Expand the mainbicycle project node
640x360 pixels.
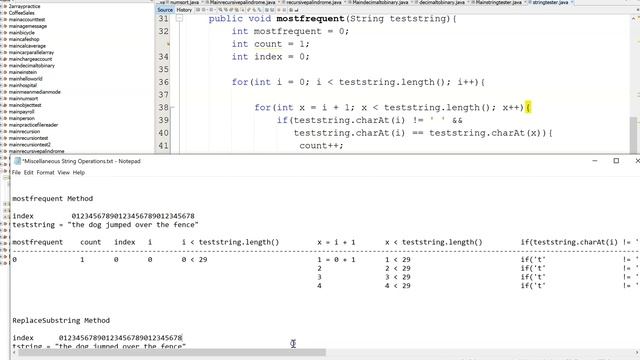[1, 33]
